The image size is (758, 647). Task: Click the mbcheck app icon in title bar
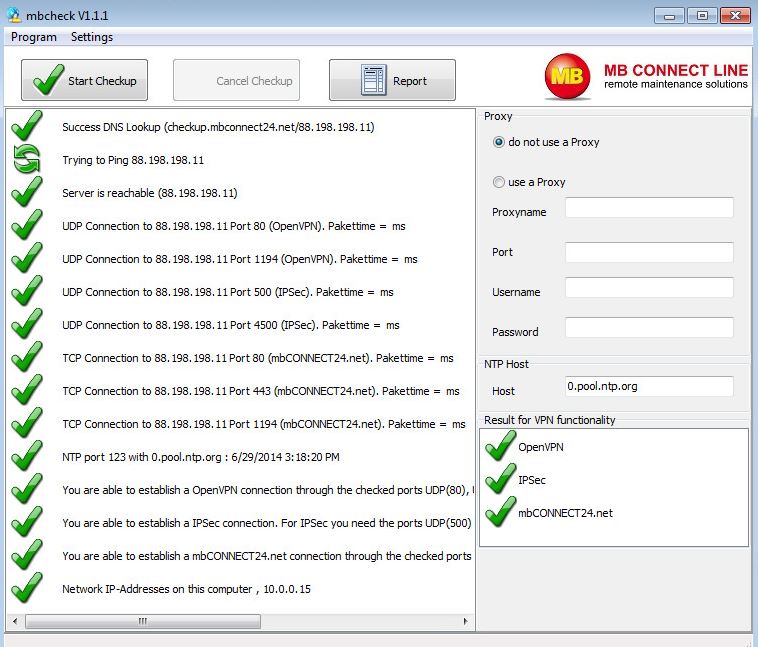(x=15, y=15)
